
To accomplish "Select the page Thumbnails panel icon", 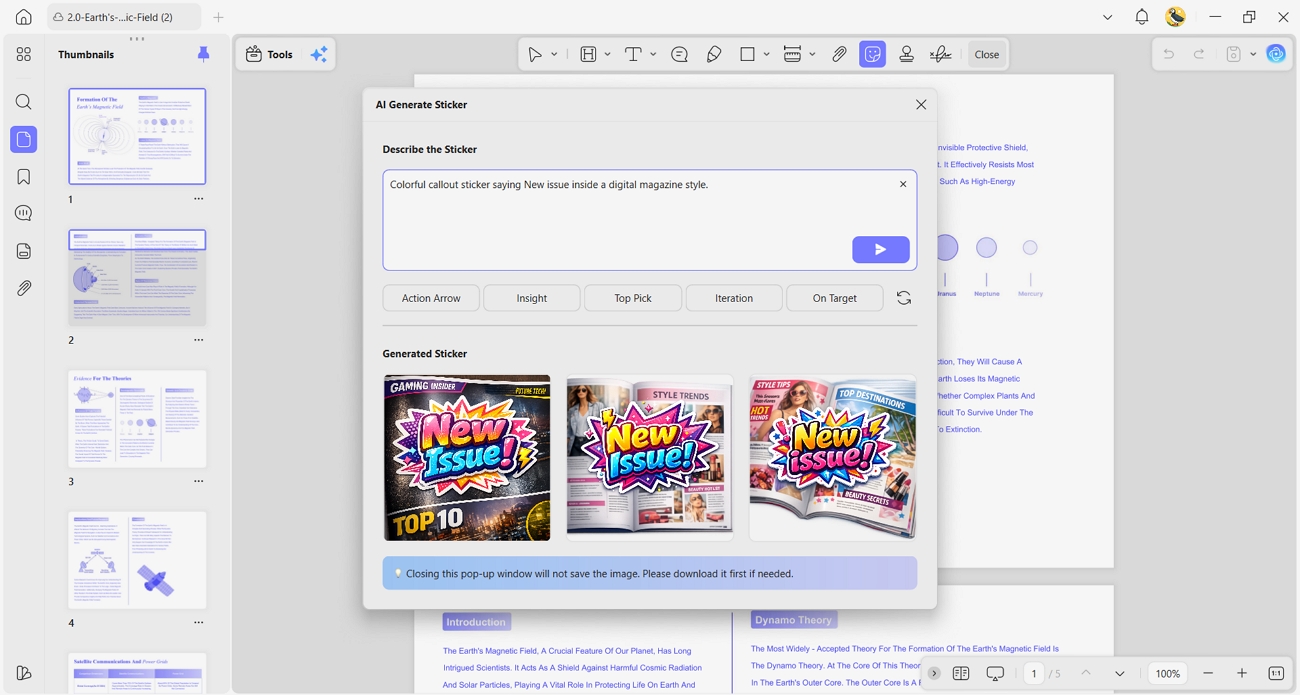I will [x=24, y=139].
